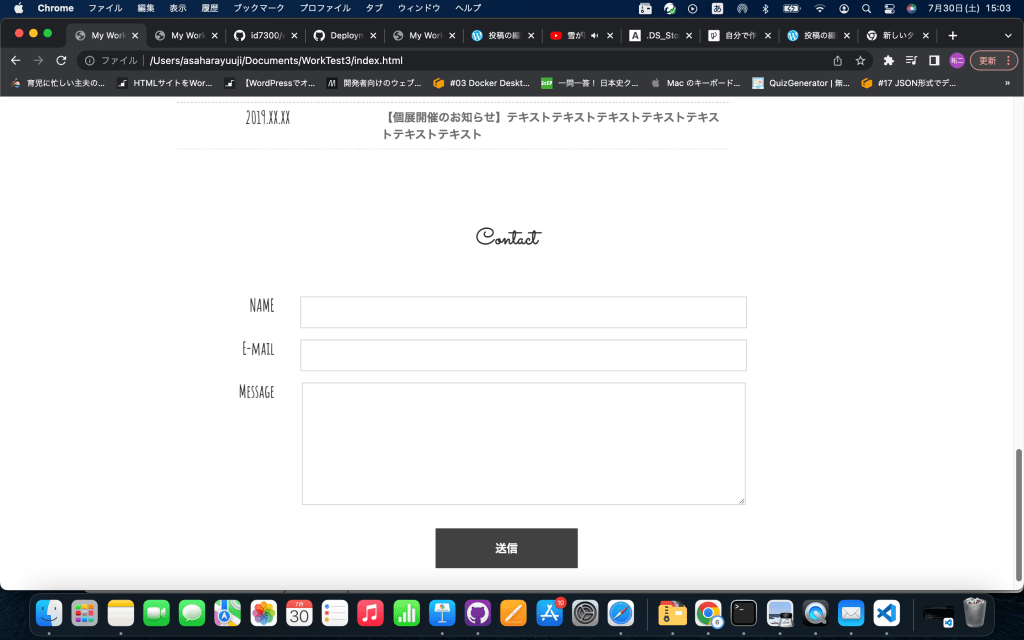Open the Chrome extensions puzzle icon

pos(888,60)
